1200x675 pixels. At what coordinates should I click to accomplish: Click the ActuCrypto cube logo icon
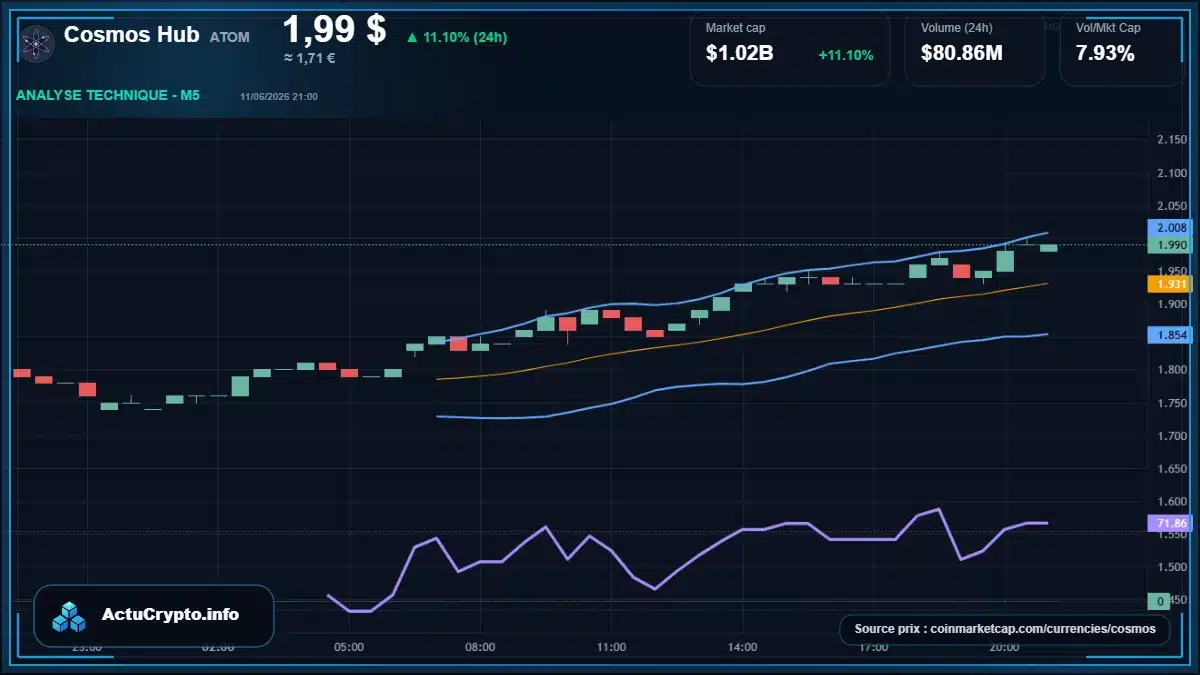71,616
